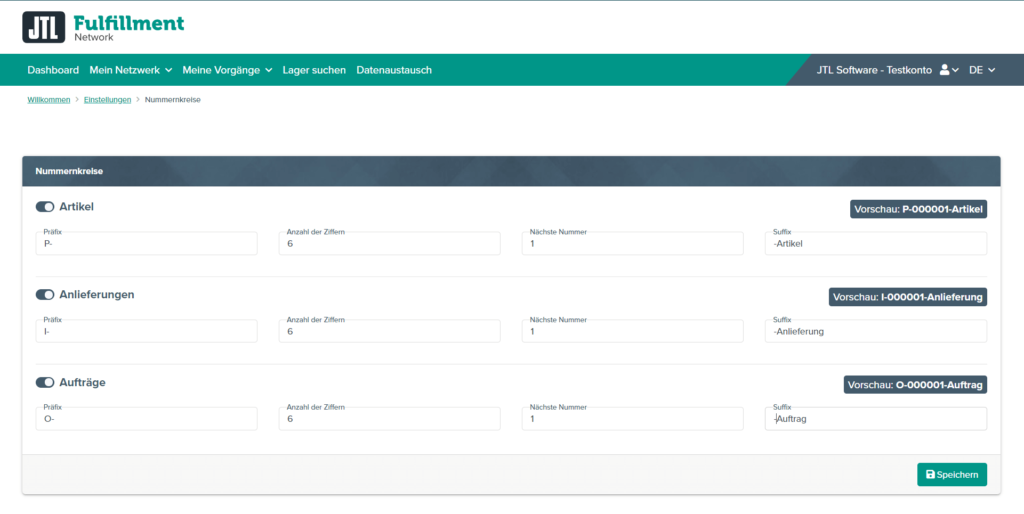Expand the Mein Netzwerk menu

[131, 70]
